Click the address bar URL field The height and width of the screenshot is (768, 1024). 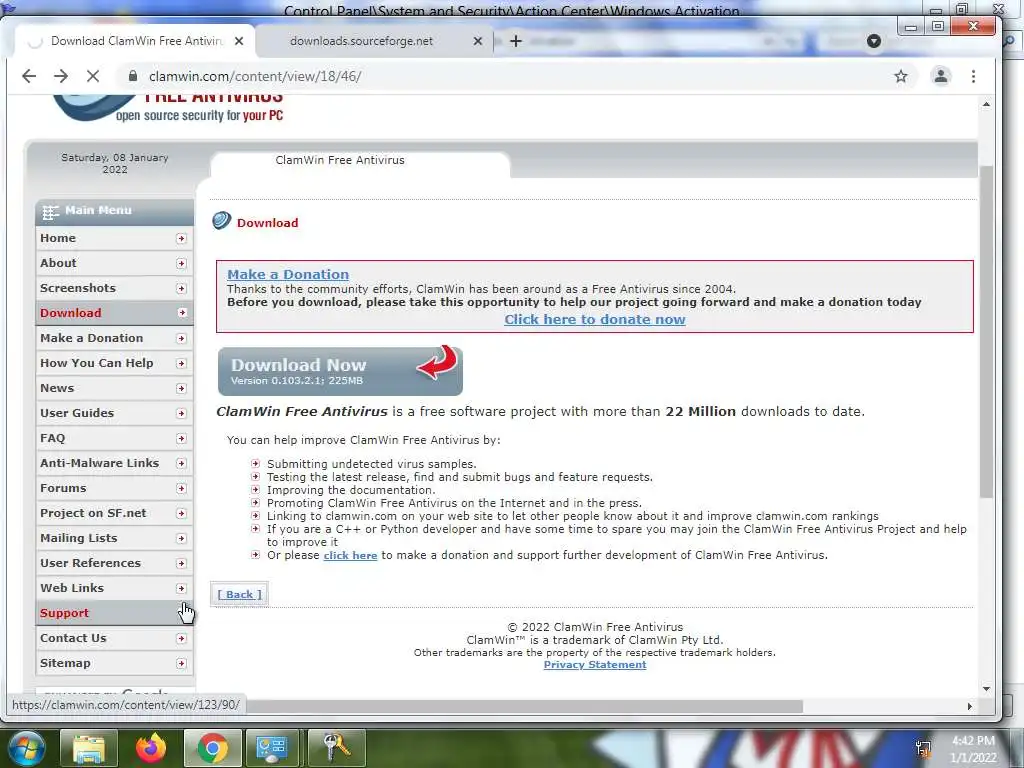click(x=509, y=76)
